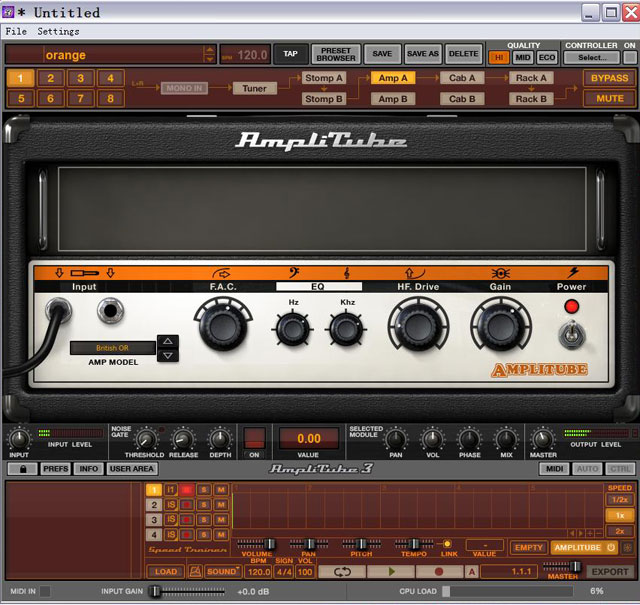
Task: Select previous amp model with up arrow
Action: [x=168, y=341]
